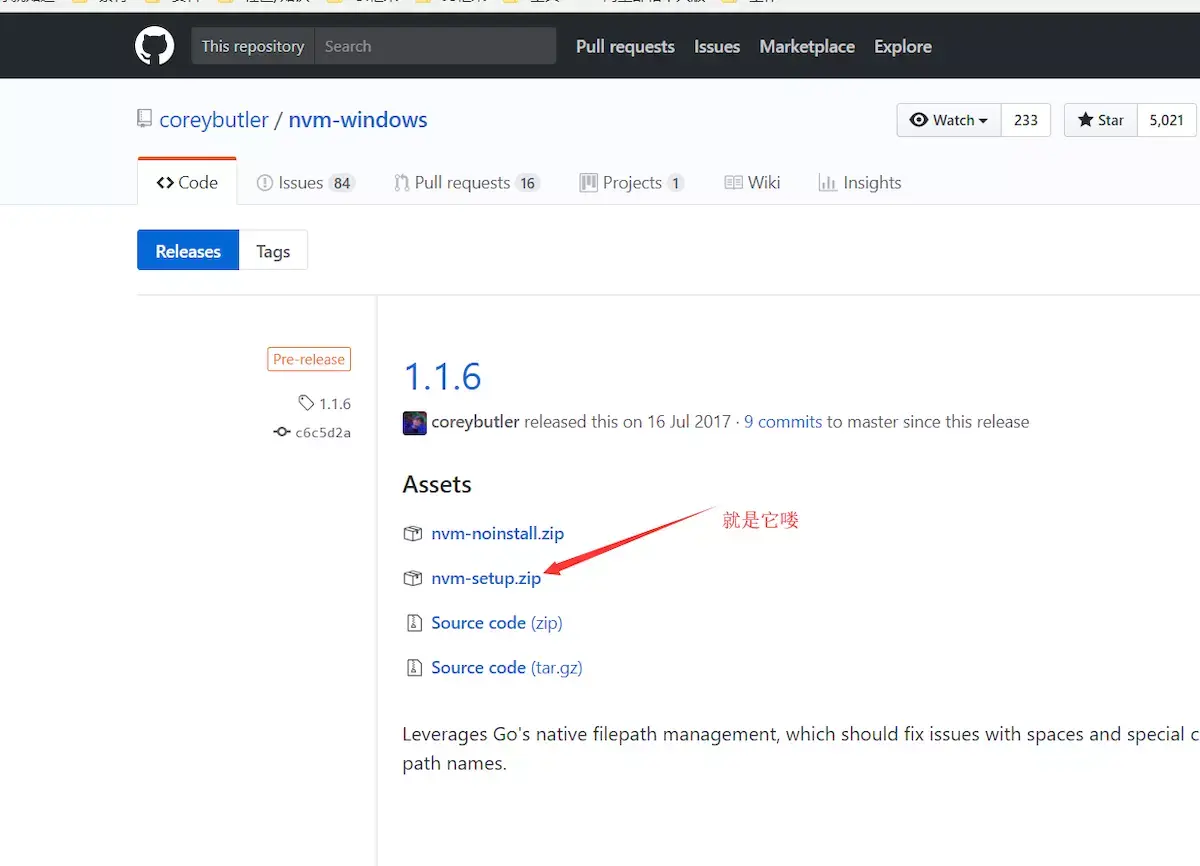This screenshot has width=1200, height=866.
Task: Open commit c6c5d2a
Action: (323, 433)
